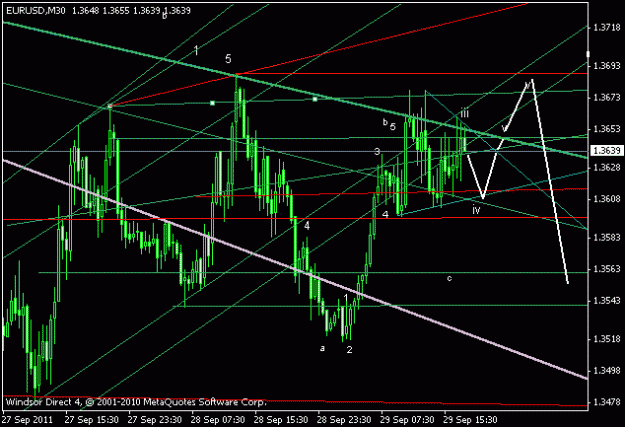The image size is (625, 427).
Task: Select the thick pink descending trendline
Action: (295, 270)
